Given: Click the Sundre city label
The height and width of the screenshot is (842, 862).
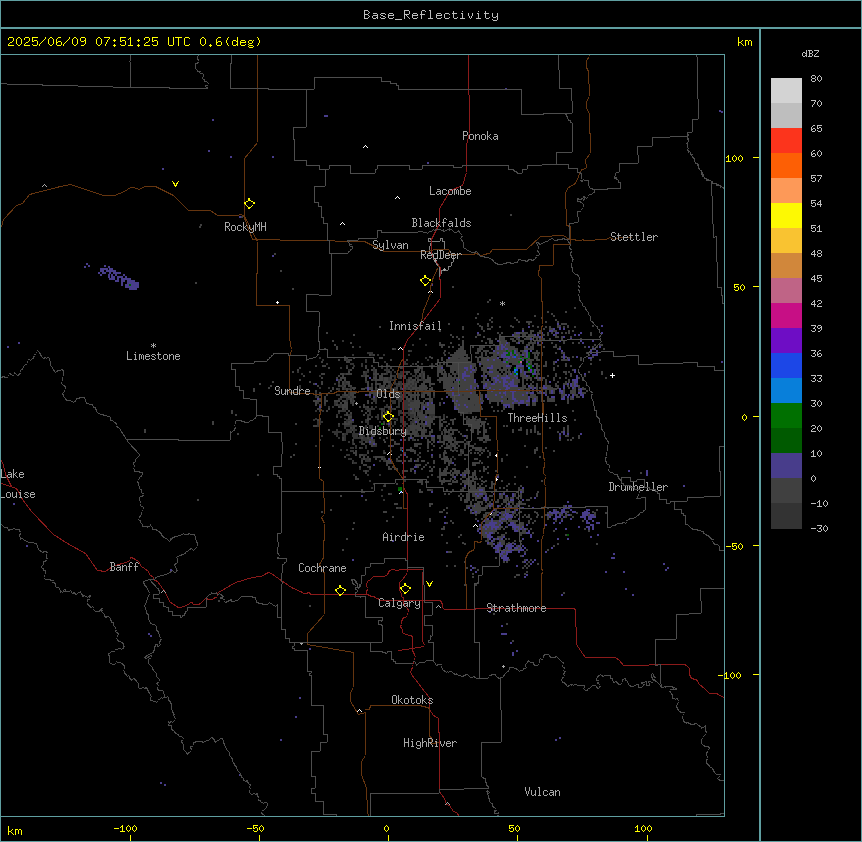Looking at the screenshot, I should (292, 391).
